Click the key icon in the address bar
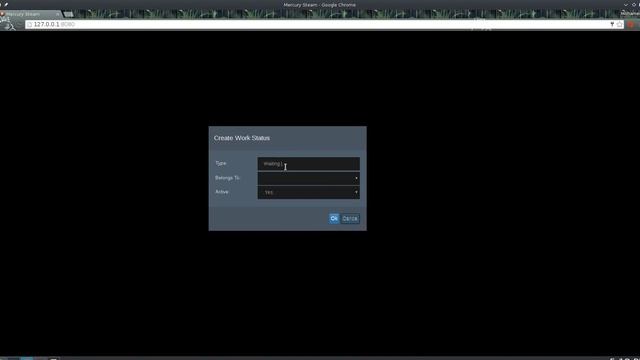This screenshot has width=640, height=360. tap(612, 24)
